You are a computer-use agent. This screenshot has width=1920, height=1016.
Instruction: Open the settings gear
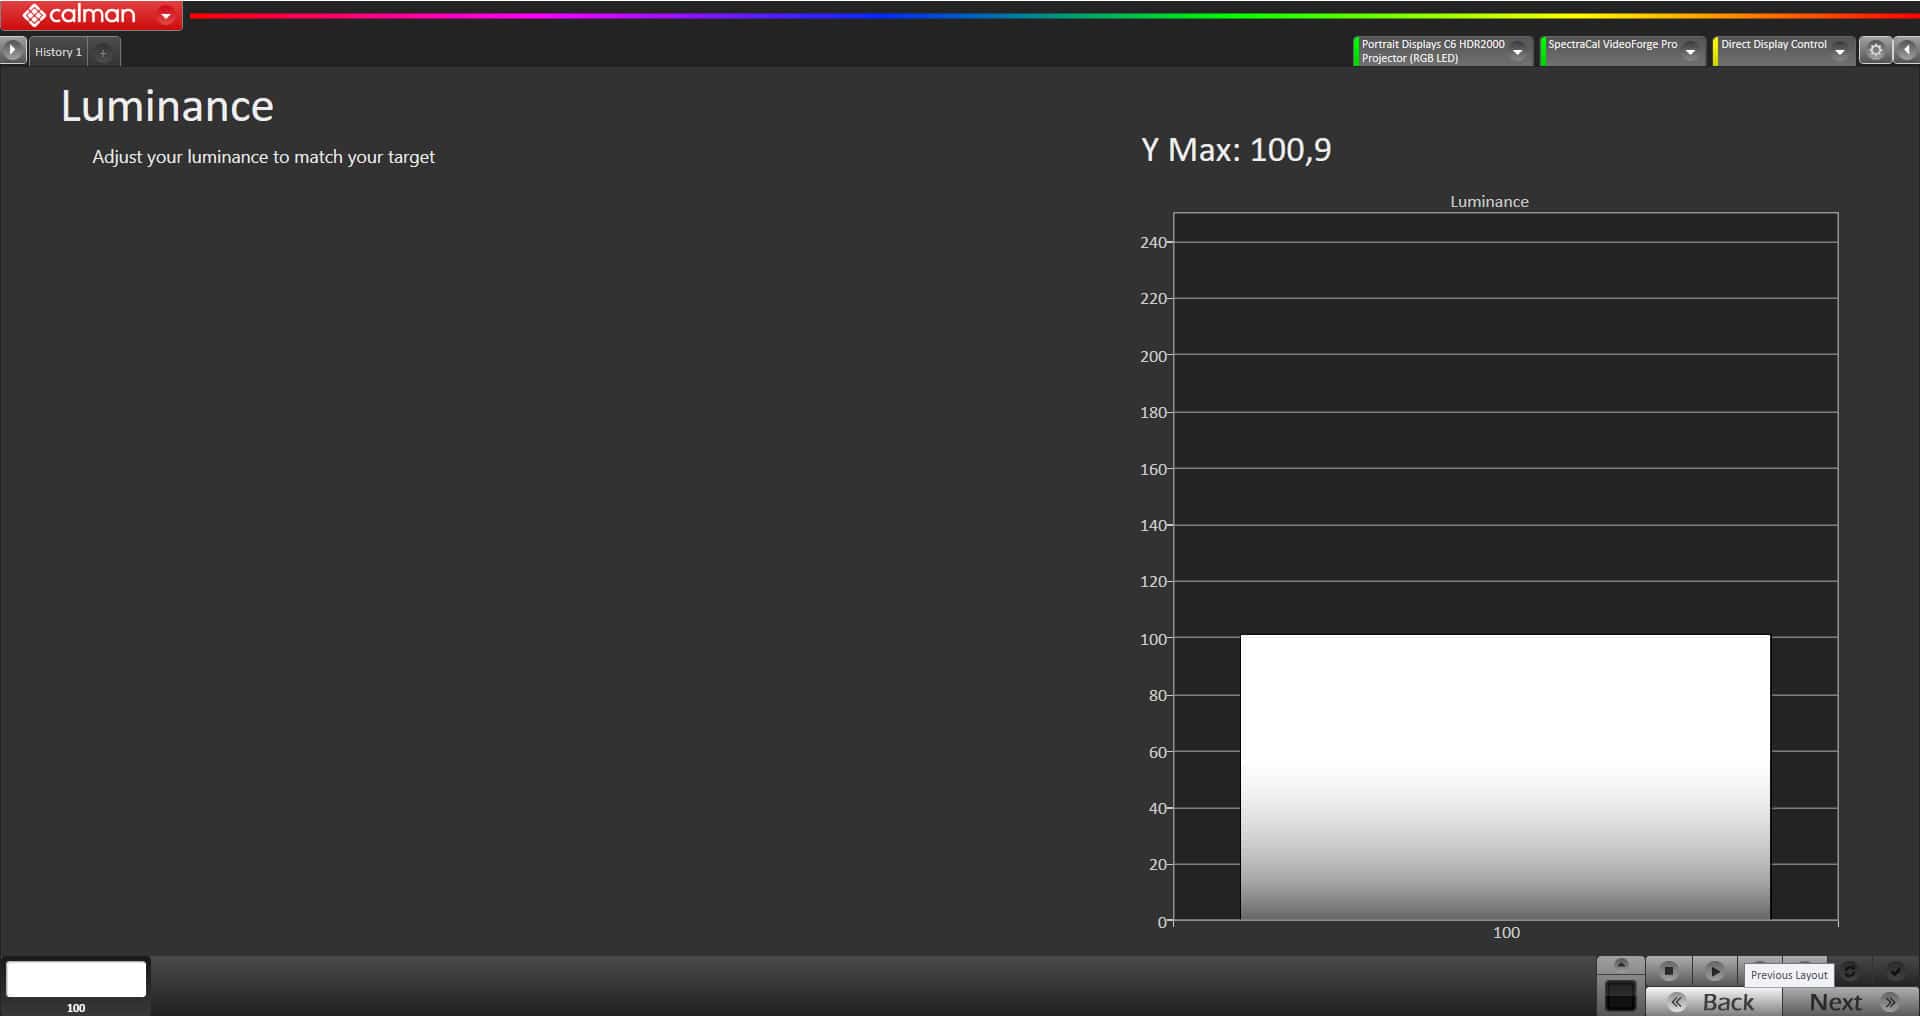pos(1875,51)
